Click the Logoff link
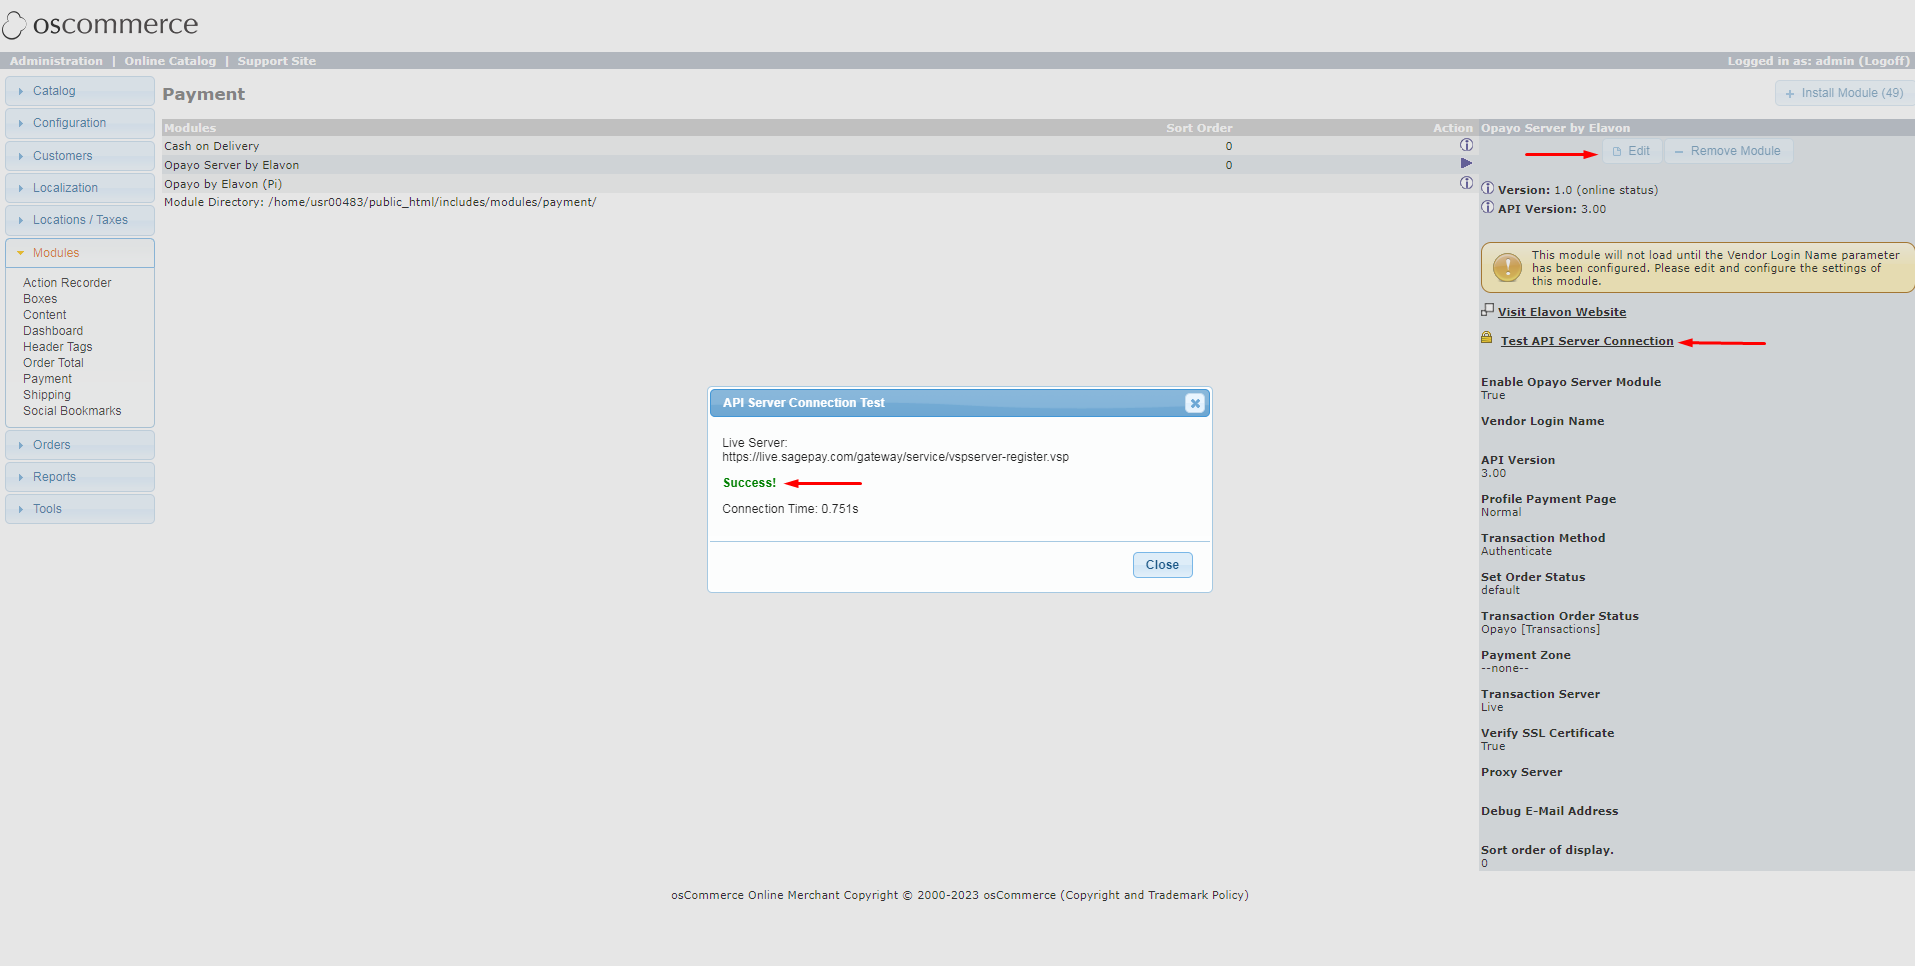Viewport: 1915px width, 966px height. pyautogui.click(x=1884, y=61)
